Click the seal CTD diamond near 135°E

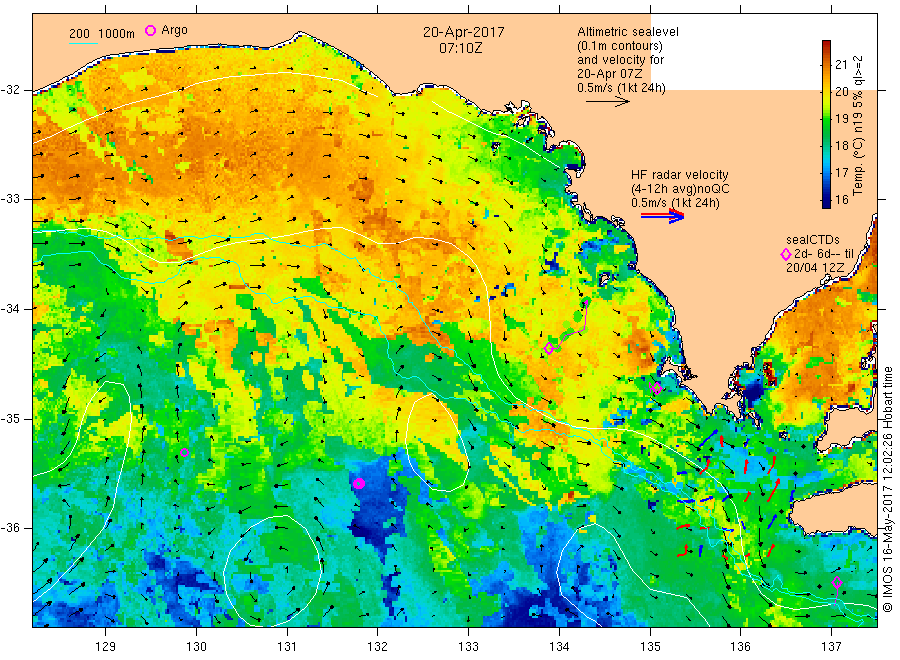(657, 389)
